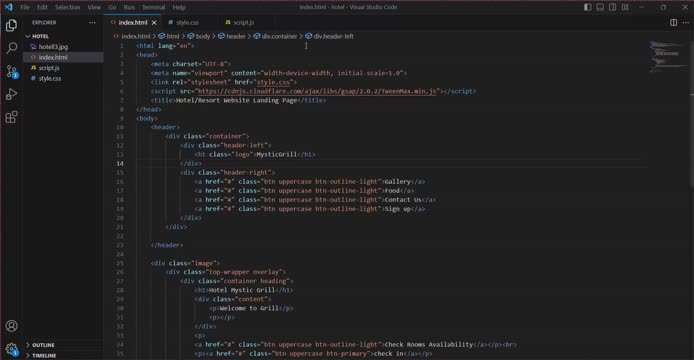Click Welcome to Grill paragraph text
The width and height of the screenshot is (694, 360).
tap(249, 308)
